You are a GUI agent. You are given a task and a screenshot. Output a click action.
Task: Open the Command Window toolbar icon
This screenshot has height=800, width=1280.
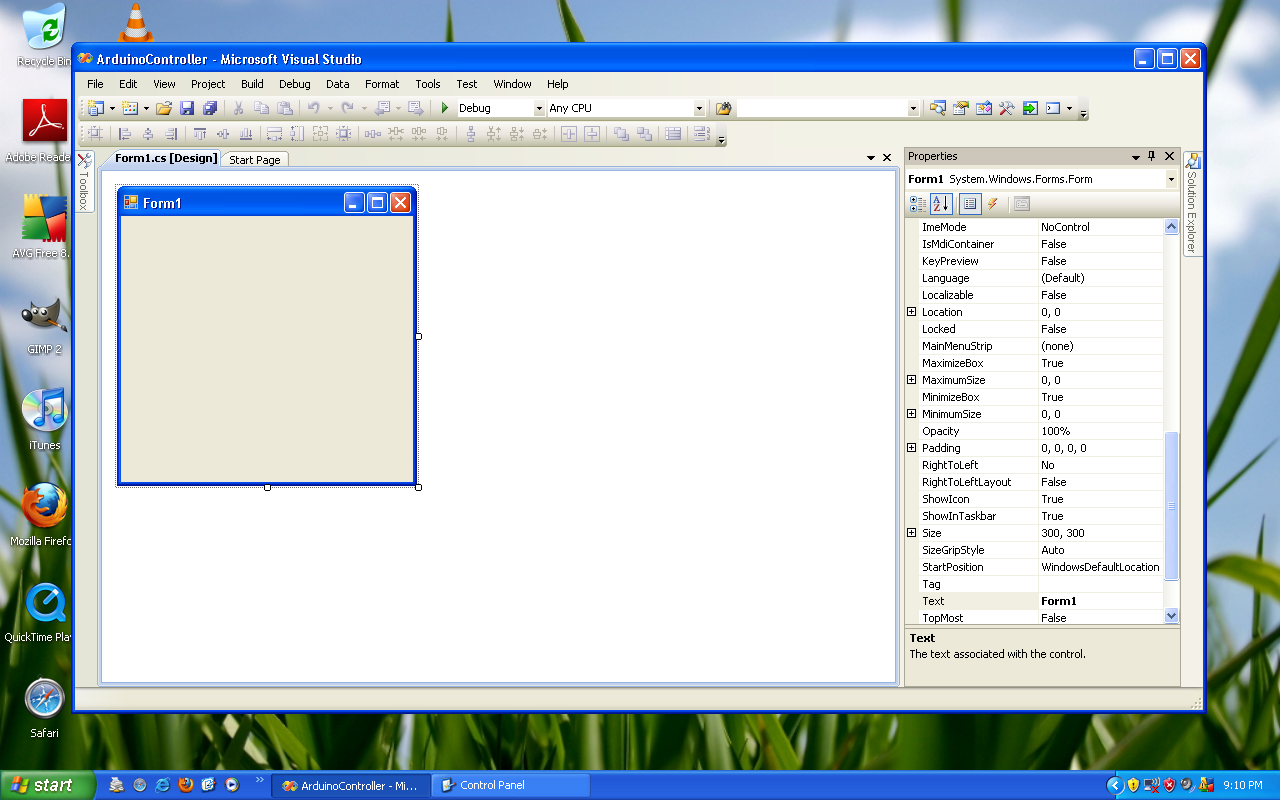coord(1053,108)
